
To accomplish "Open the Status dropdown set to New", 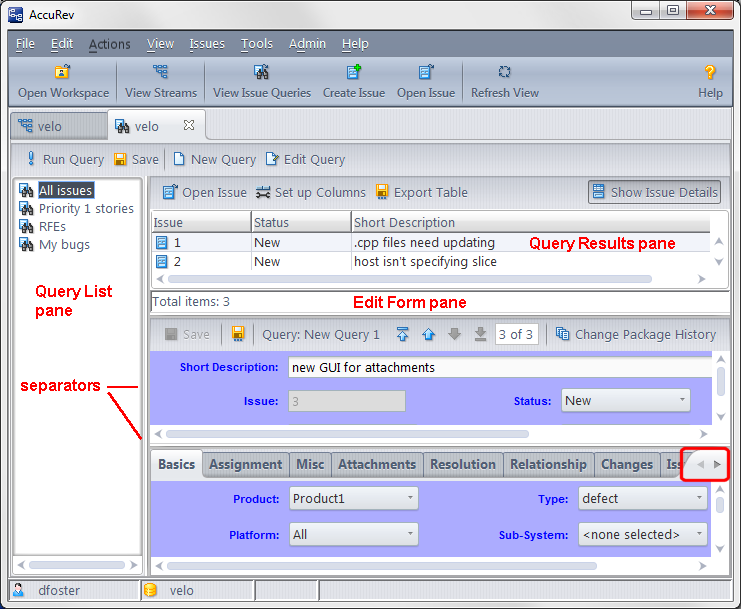I will pyautogui.click(x=626, y=401).
